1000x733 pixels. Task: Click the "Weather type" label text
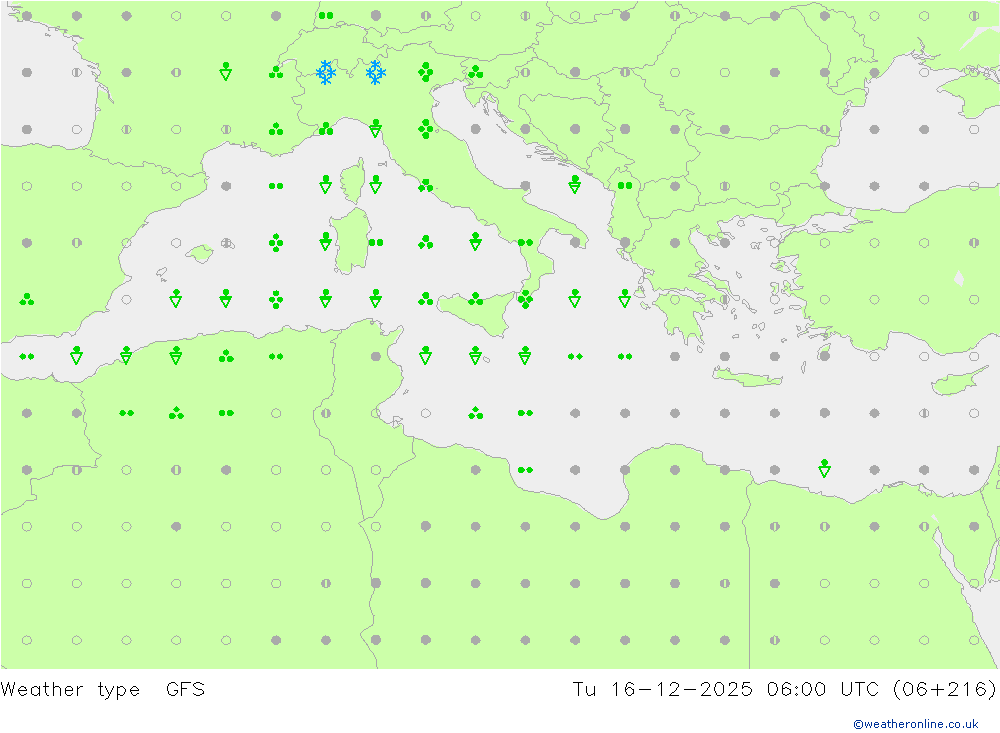70,690
